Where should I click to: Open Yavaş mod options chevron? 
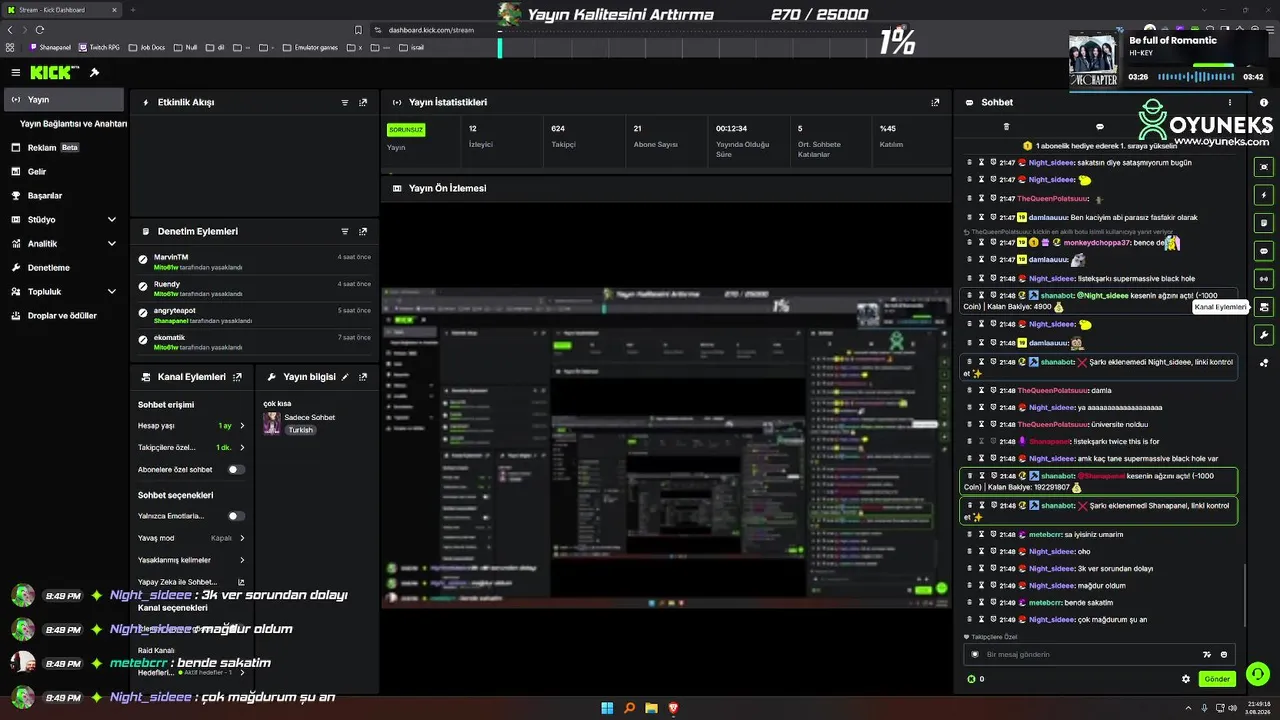pyautogui.click(x=242, y=538)
